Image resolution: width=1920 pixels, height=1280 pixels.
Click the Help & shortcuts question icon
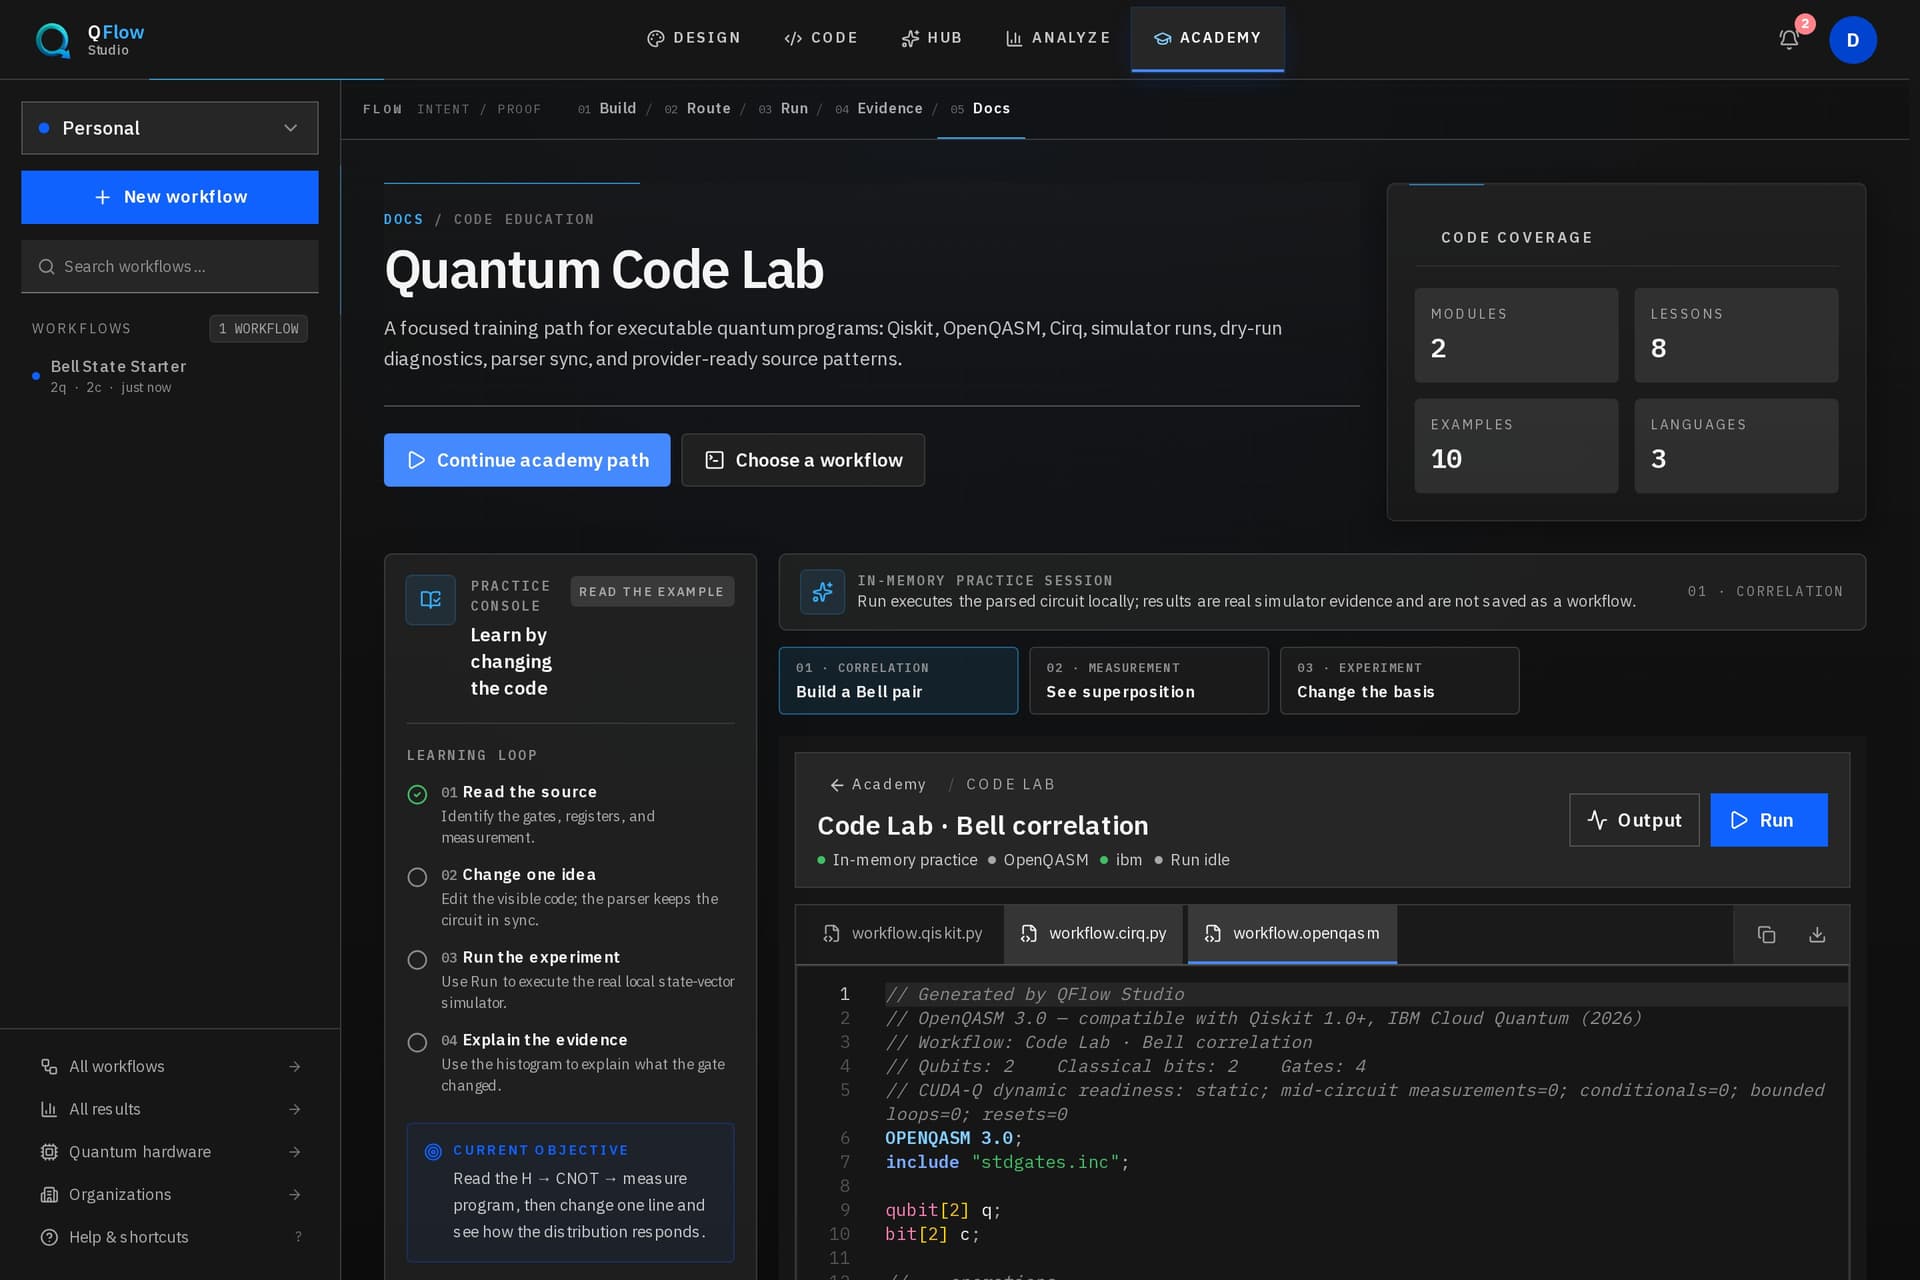[x=48, y=1237]
